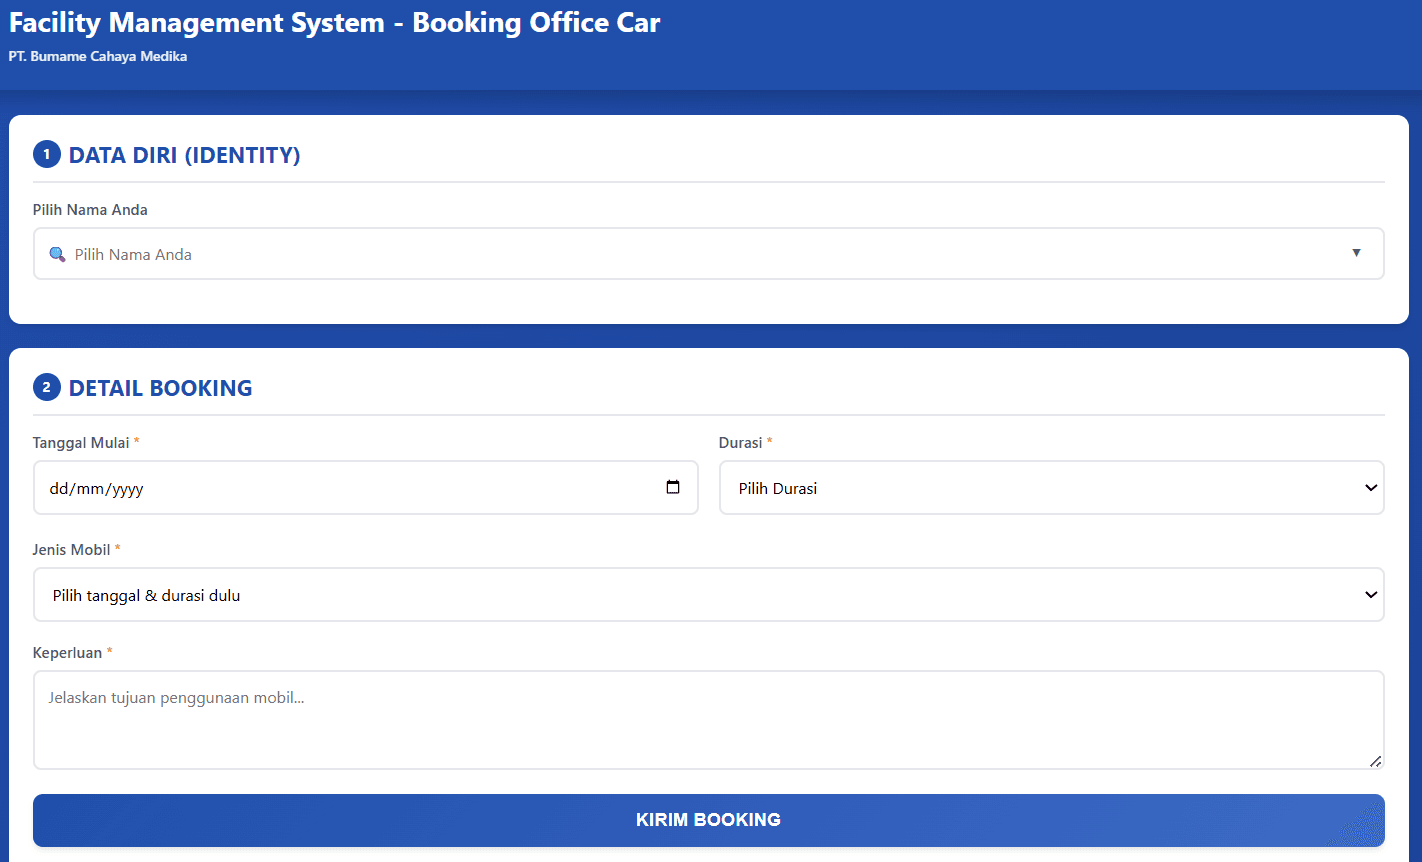Click the PT. Bumame Cahaya Medika subtitle
This screenshot has height=862, width=1422.
tap(98, 57)
